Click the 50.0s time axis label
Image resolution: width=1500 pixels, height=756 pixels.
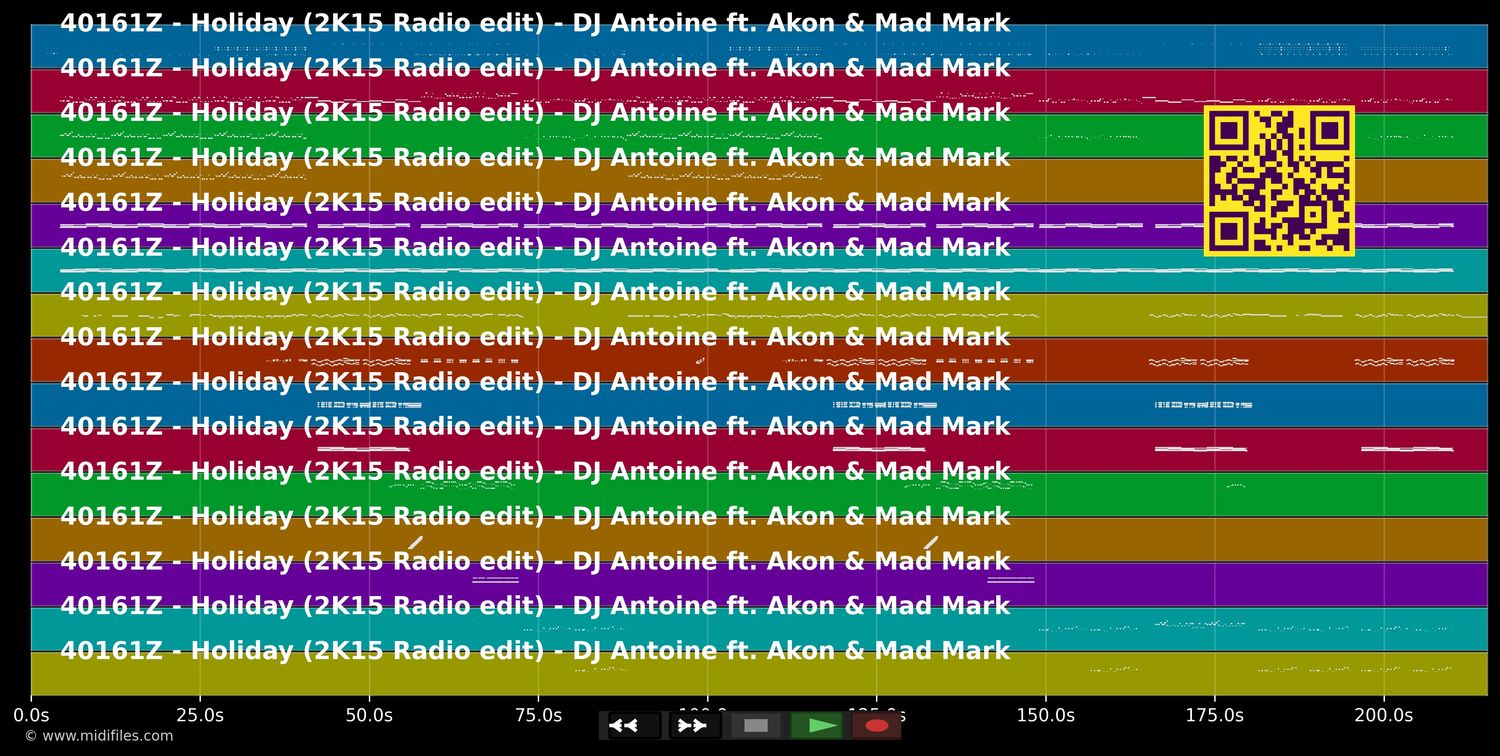[x=369, y=715]
